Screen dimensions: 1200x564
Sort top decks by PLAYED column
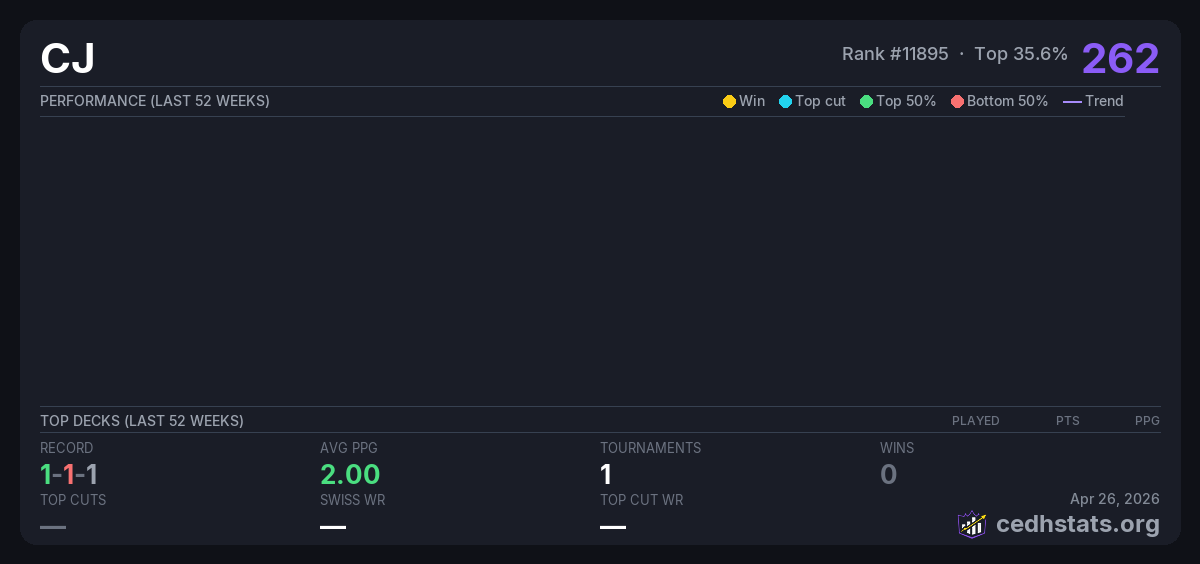[975, 421]
